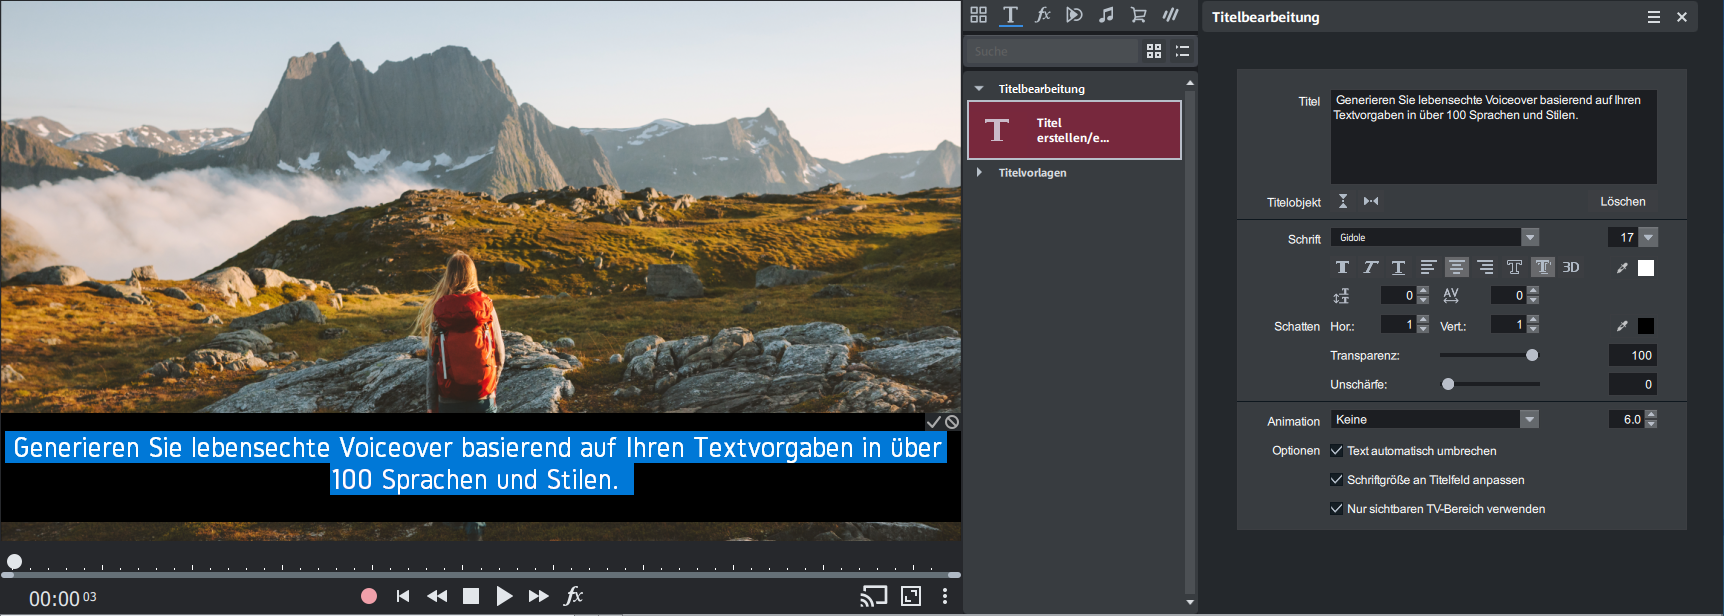Open the Animation dropdown set to Keine
The image size is (1724, 616).
[x=1530, y=420]
